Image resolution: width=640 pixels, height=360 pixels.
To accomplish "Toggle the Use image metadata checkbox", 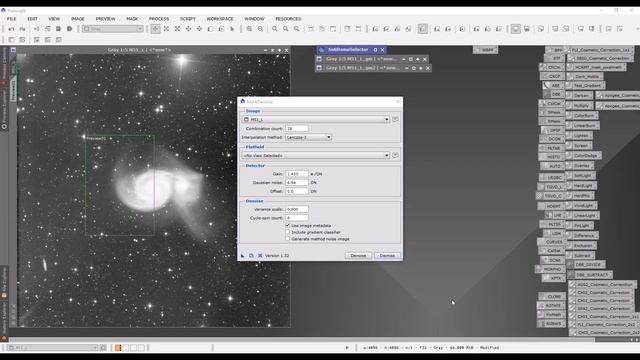I will coord(288,225).
